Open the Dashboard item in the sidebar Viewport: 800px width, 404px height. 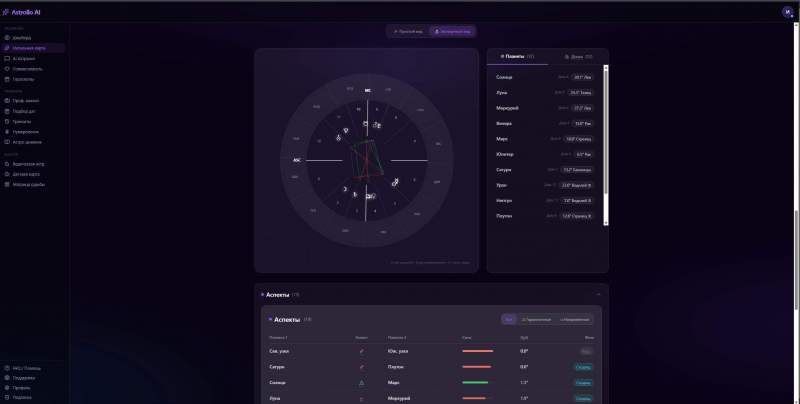tap(21, 38)
